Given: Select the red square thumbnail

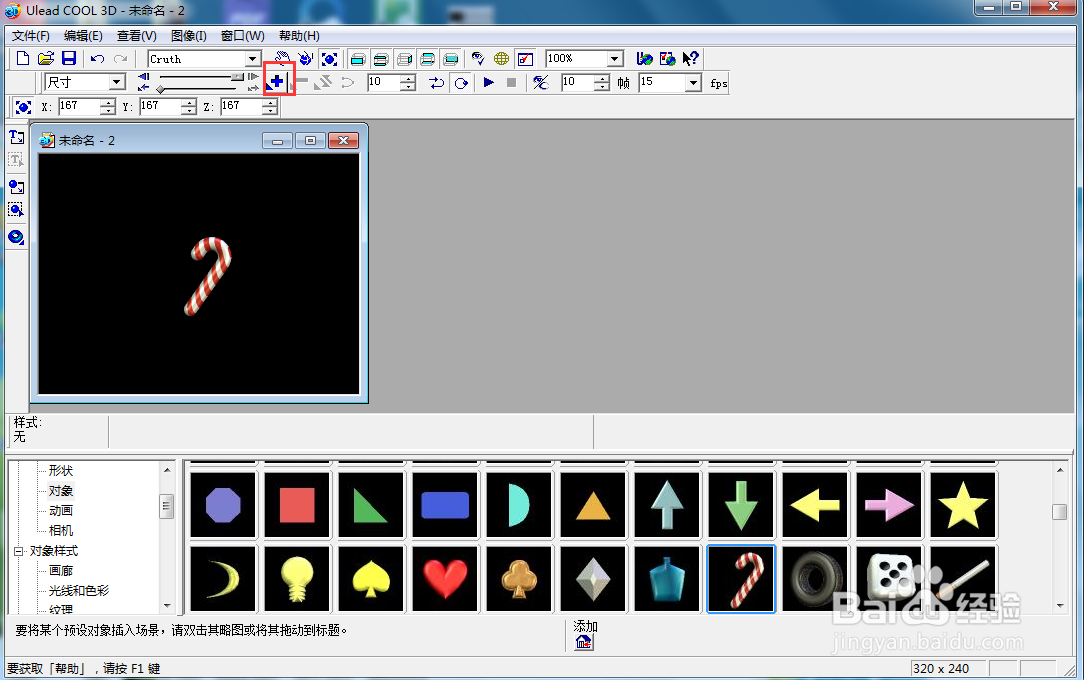Looking at the screenshot, I should tap(297, 505).
